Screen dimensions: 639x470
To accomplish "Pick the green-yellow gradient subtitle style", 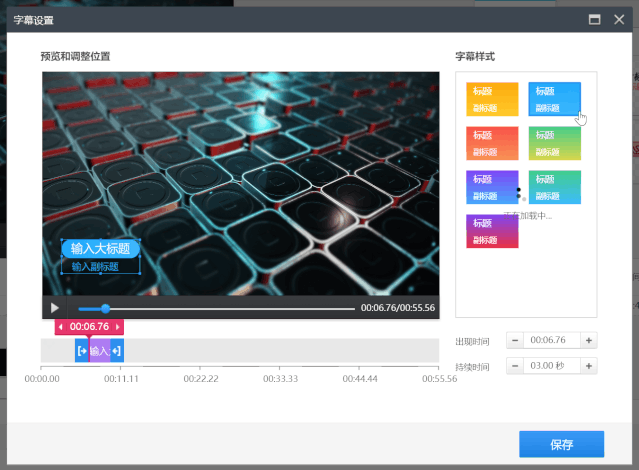I will (554, 143).
